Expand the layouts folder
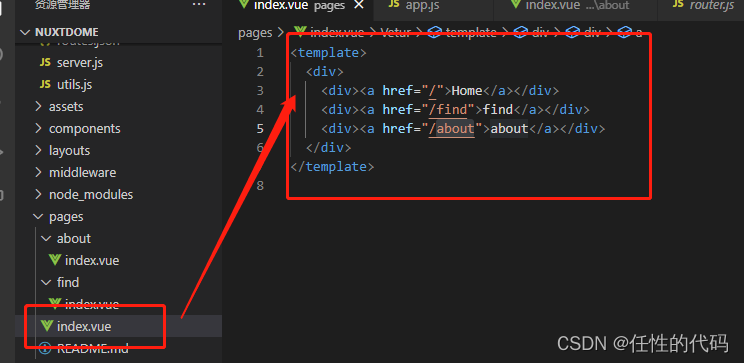 (x=39, y=150)
